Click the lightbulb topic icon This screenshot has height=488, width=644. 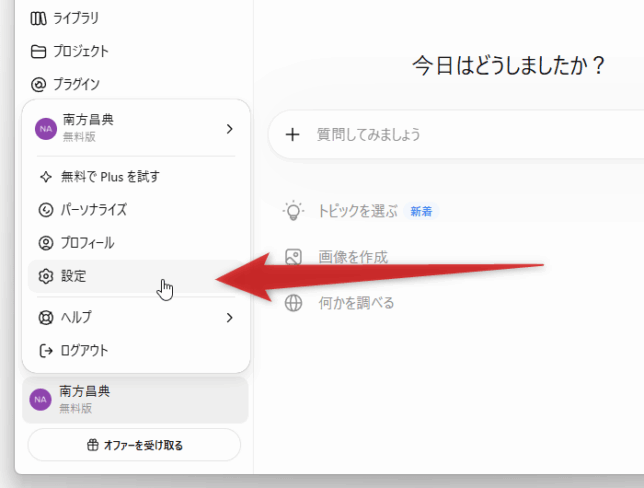point(293,210)
